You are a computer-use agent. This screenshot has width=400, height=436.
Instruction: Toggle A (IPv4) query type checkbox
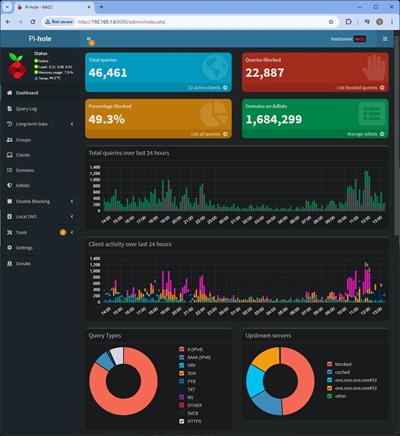click(x=181, y=349)
